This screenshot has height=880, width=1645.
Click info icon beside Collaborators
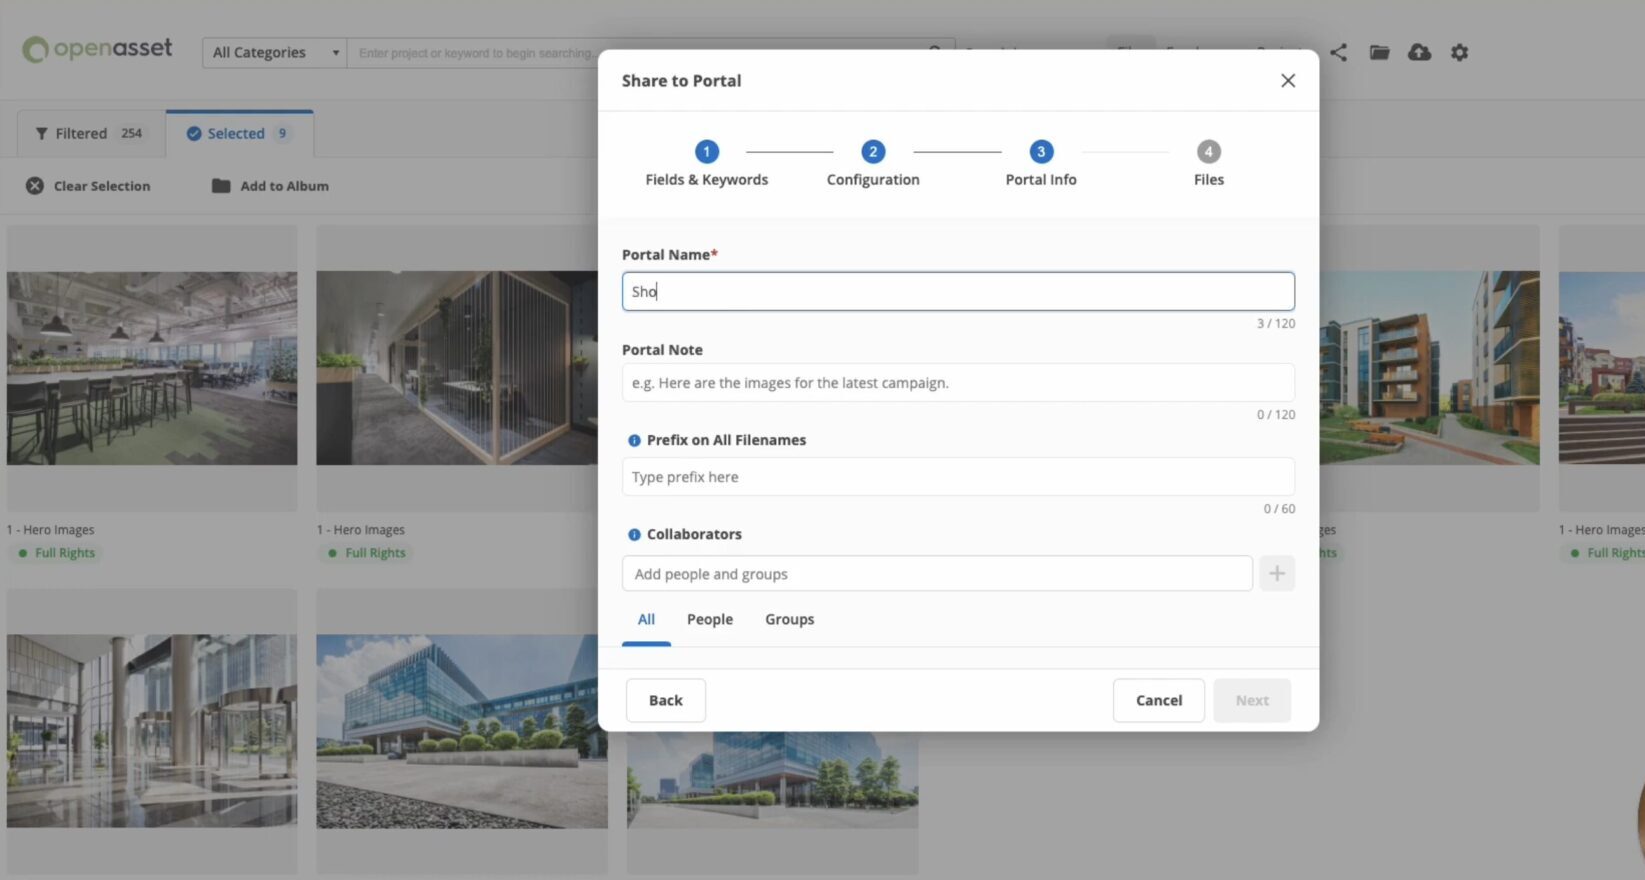634,535
